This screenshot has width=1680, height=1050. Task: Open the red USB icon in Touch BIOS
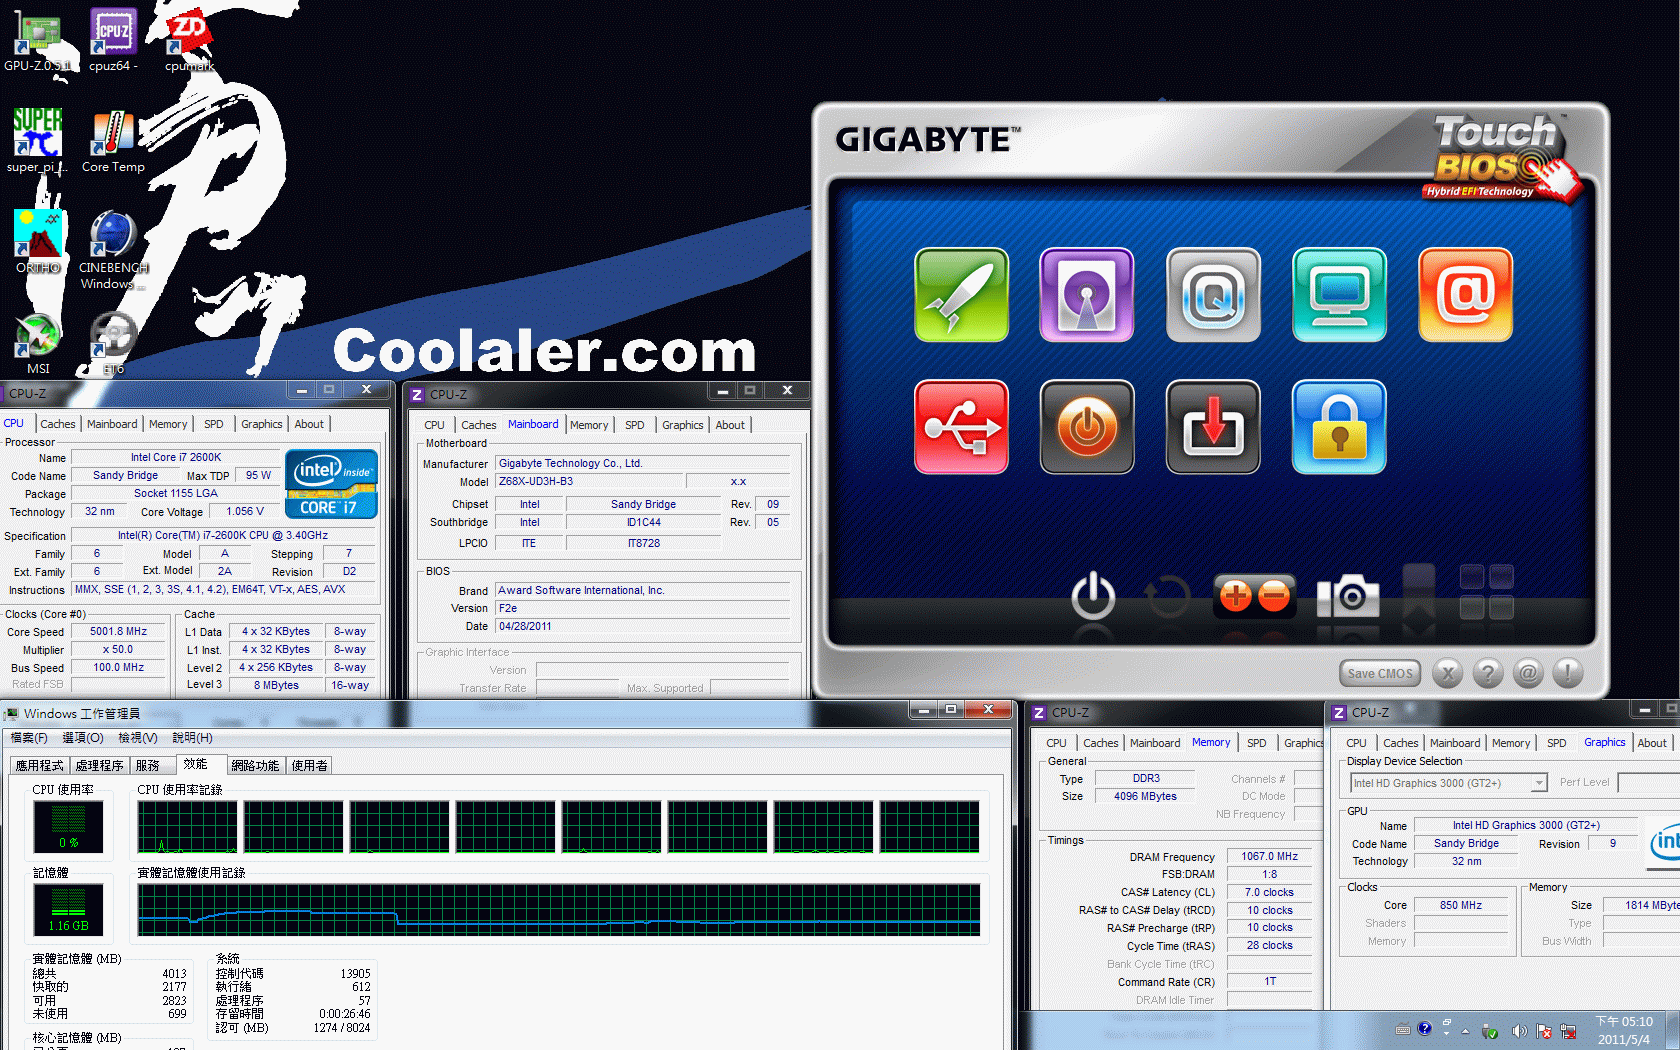961,427
